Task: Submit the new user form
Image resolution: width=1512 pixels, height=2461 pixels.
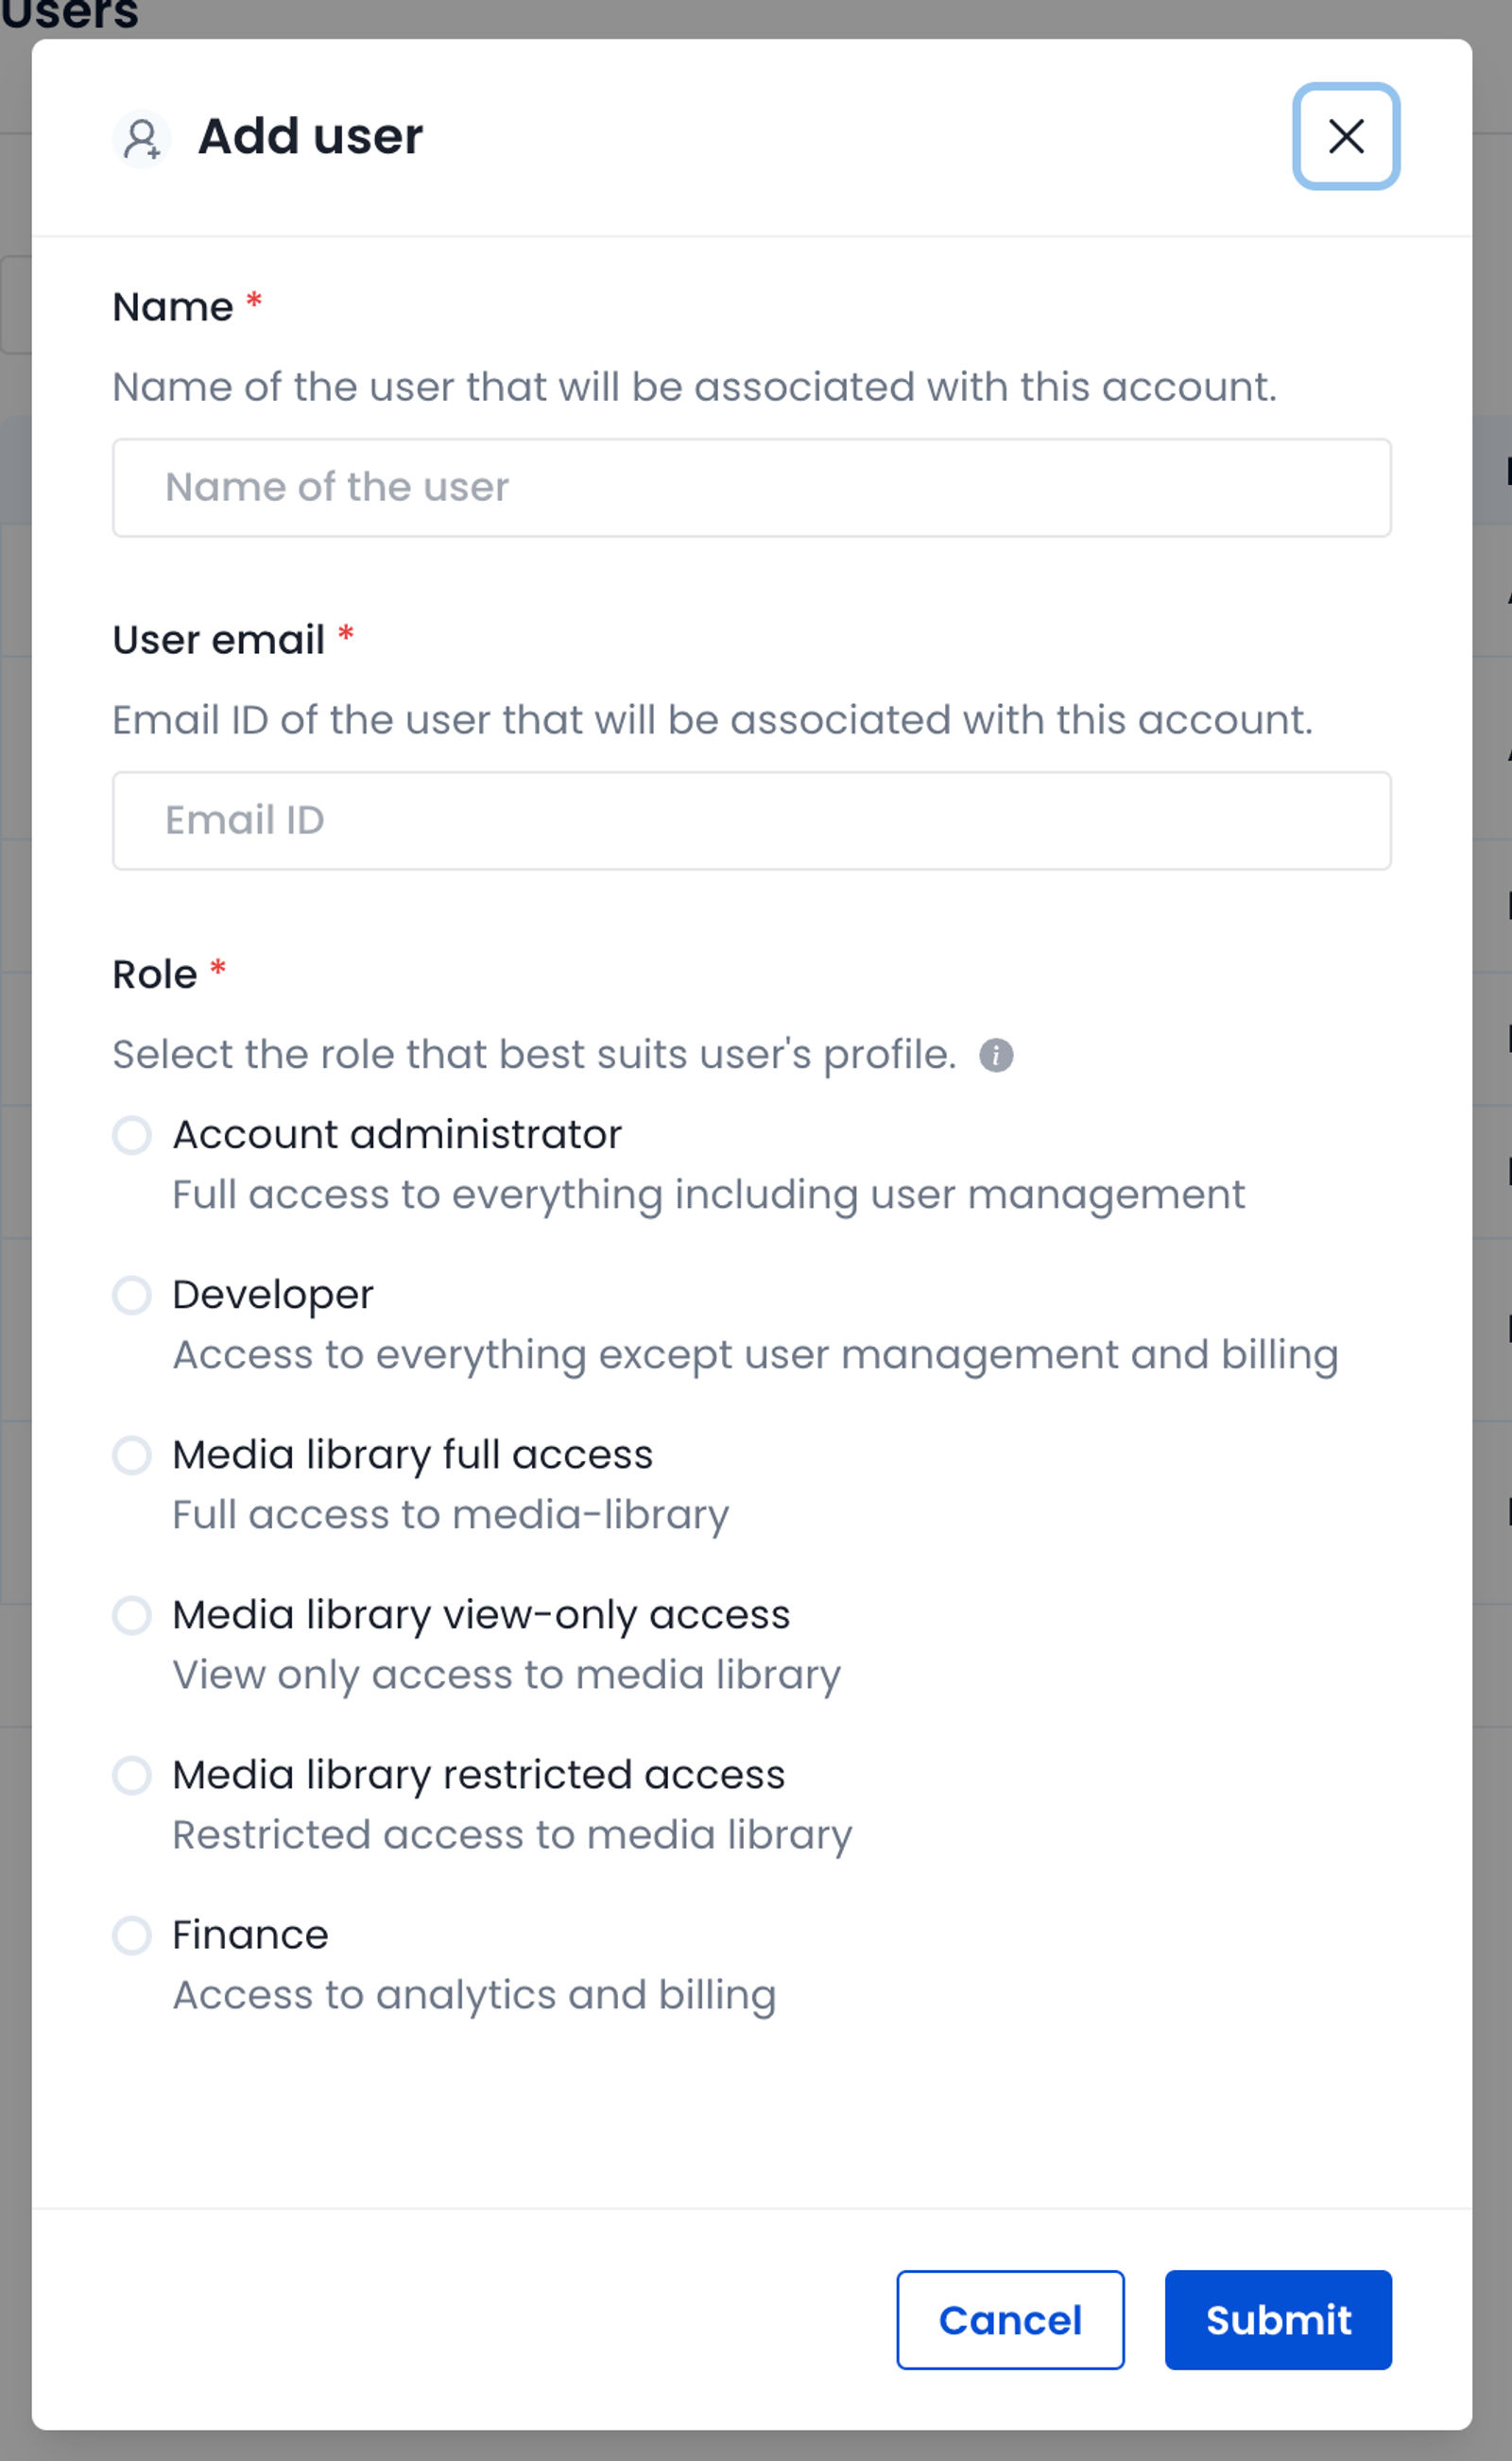Action: coord(1278,2320)
